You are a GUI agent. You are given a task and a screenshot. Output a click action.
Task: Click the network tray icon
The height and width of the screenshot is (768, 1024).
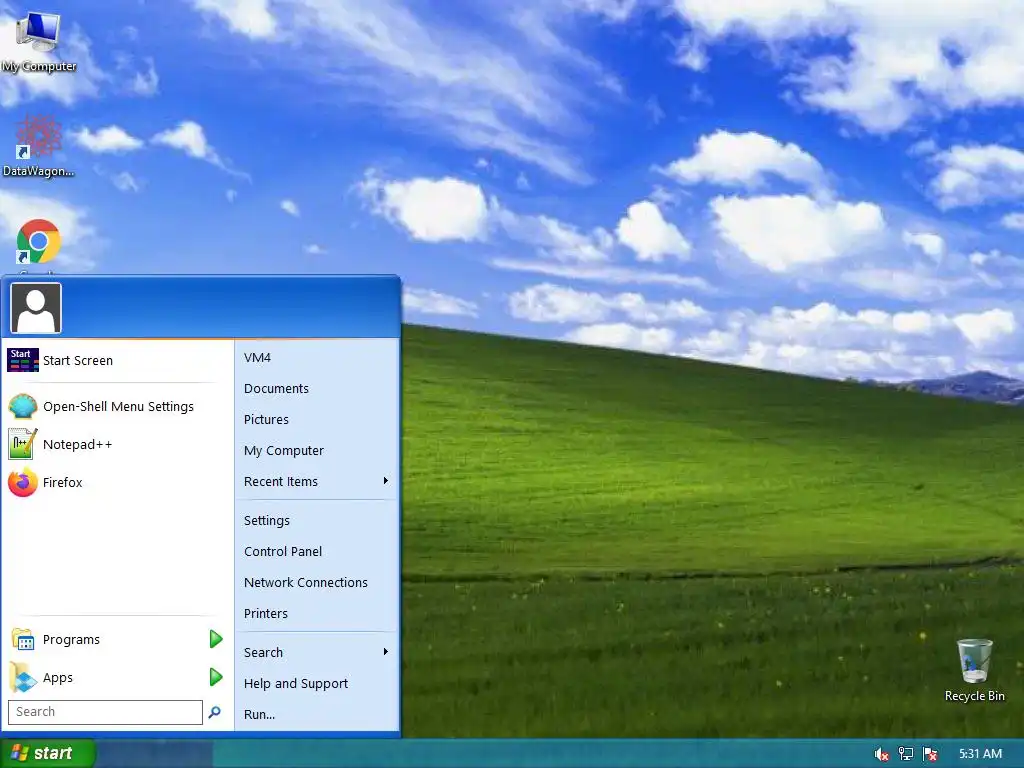906,754
